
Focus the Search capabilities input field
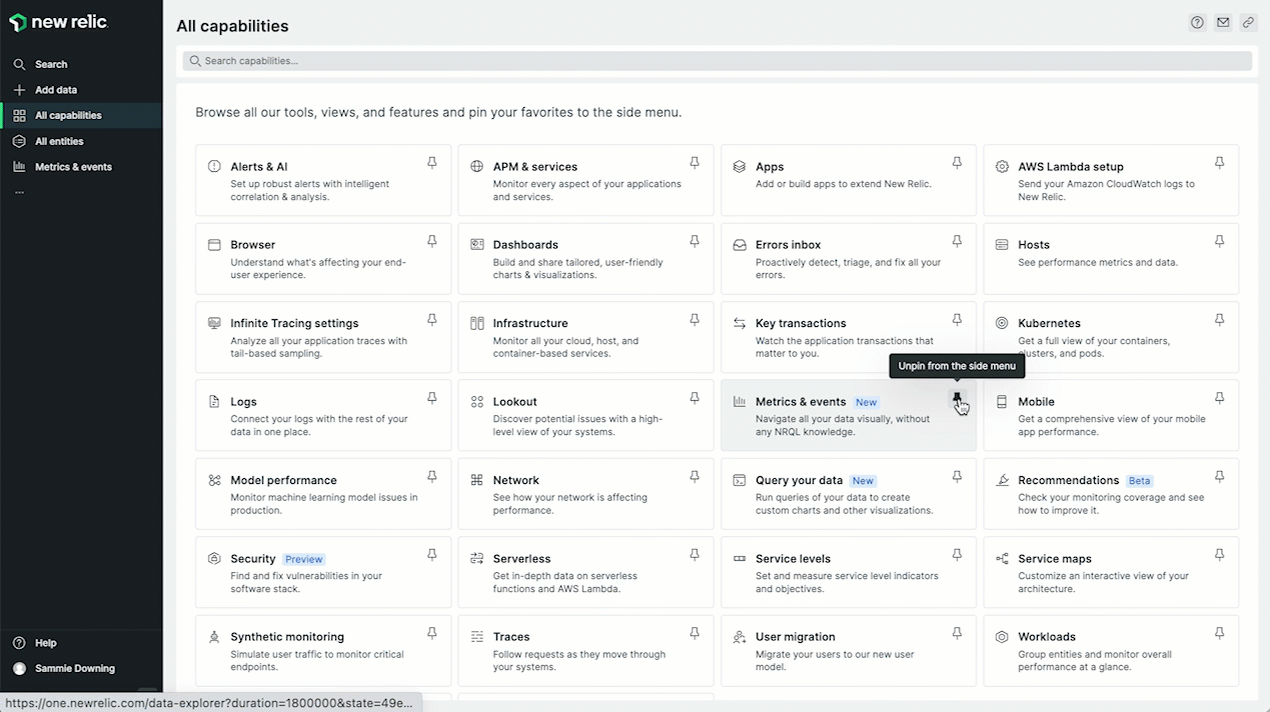(x=716, y=61)
